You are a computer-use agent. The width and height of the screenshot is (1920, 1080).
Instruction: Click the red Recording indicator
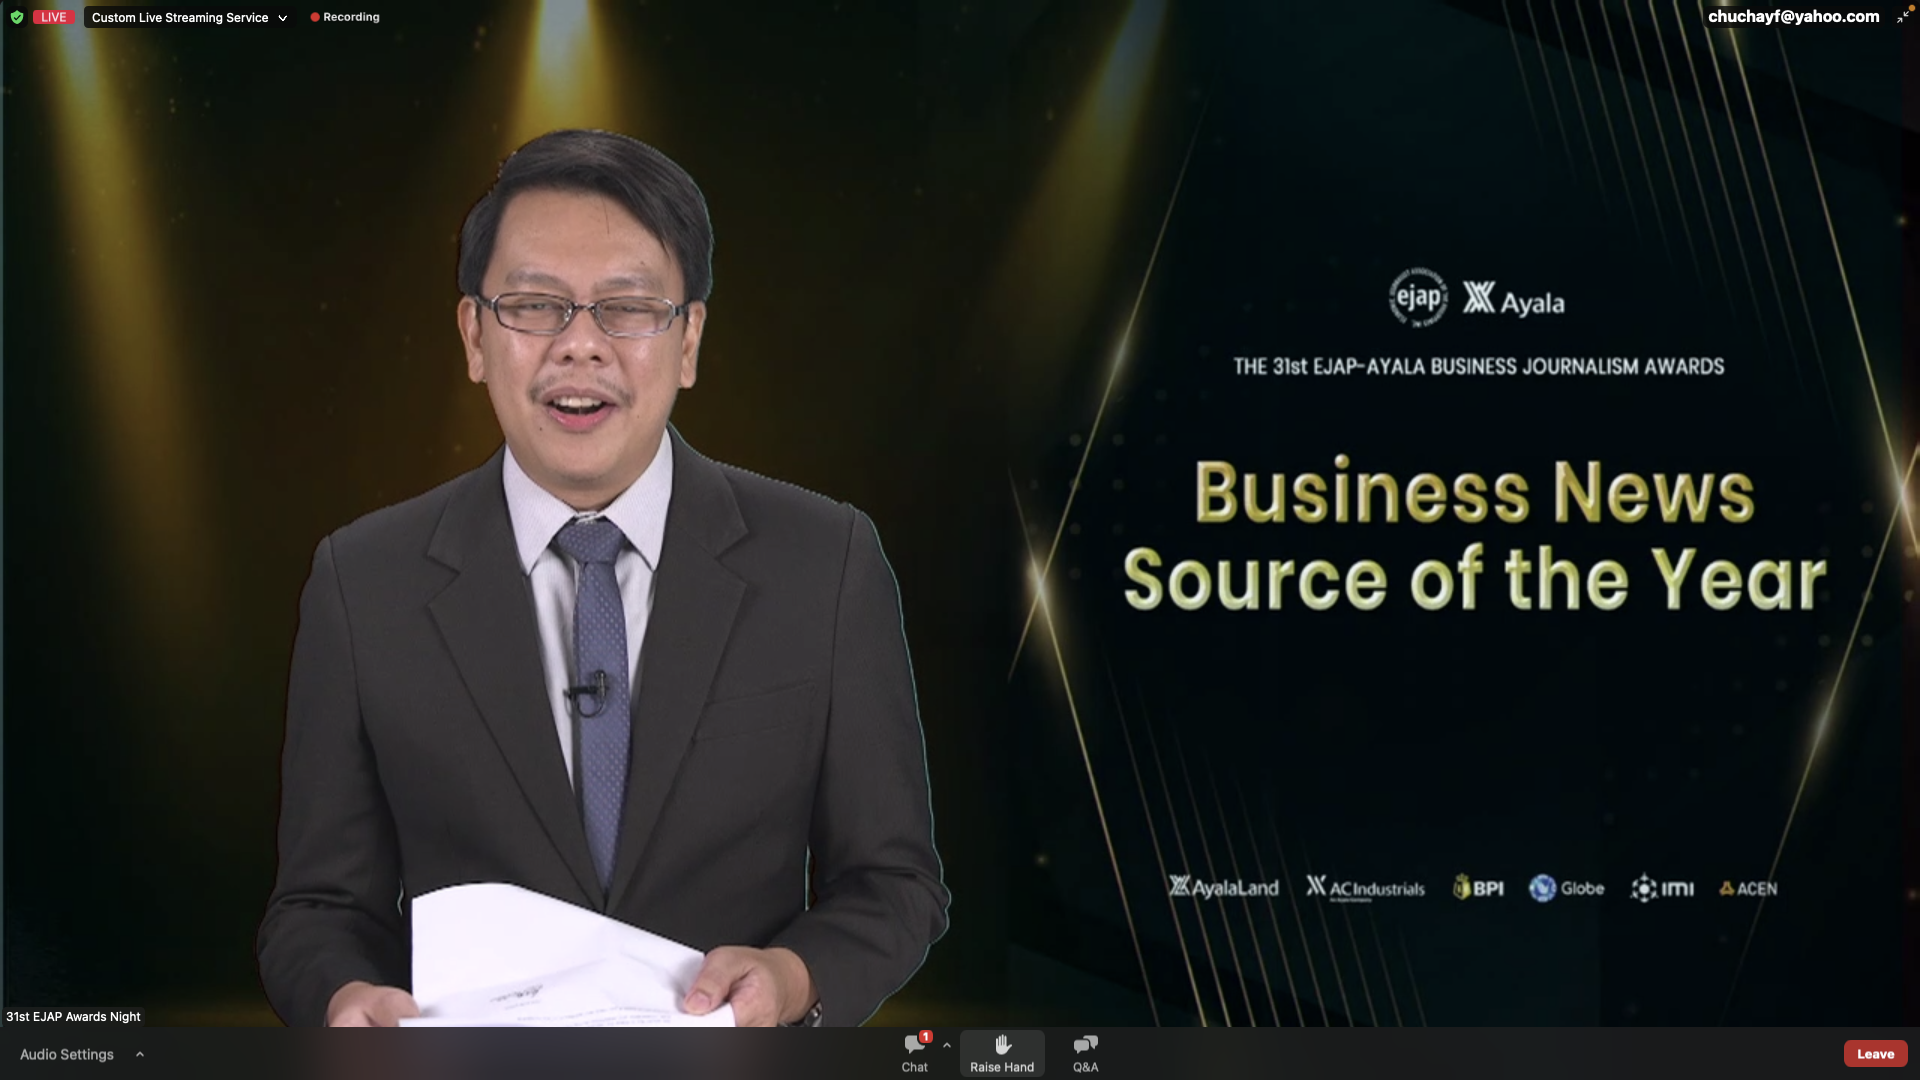(345, 17)
